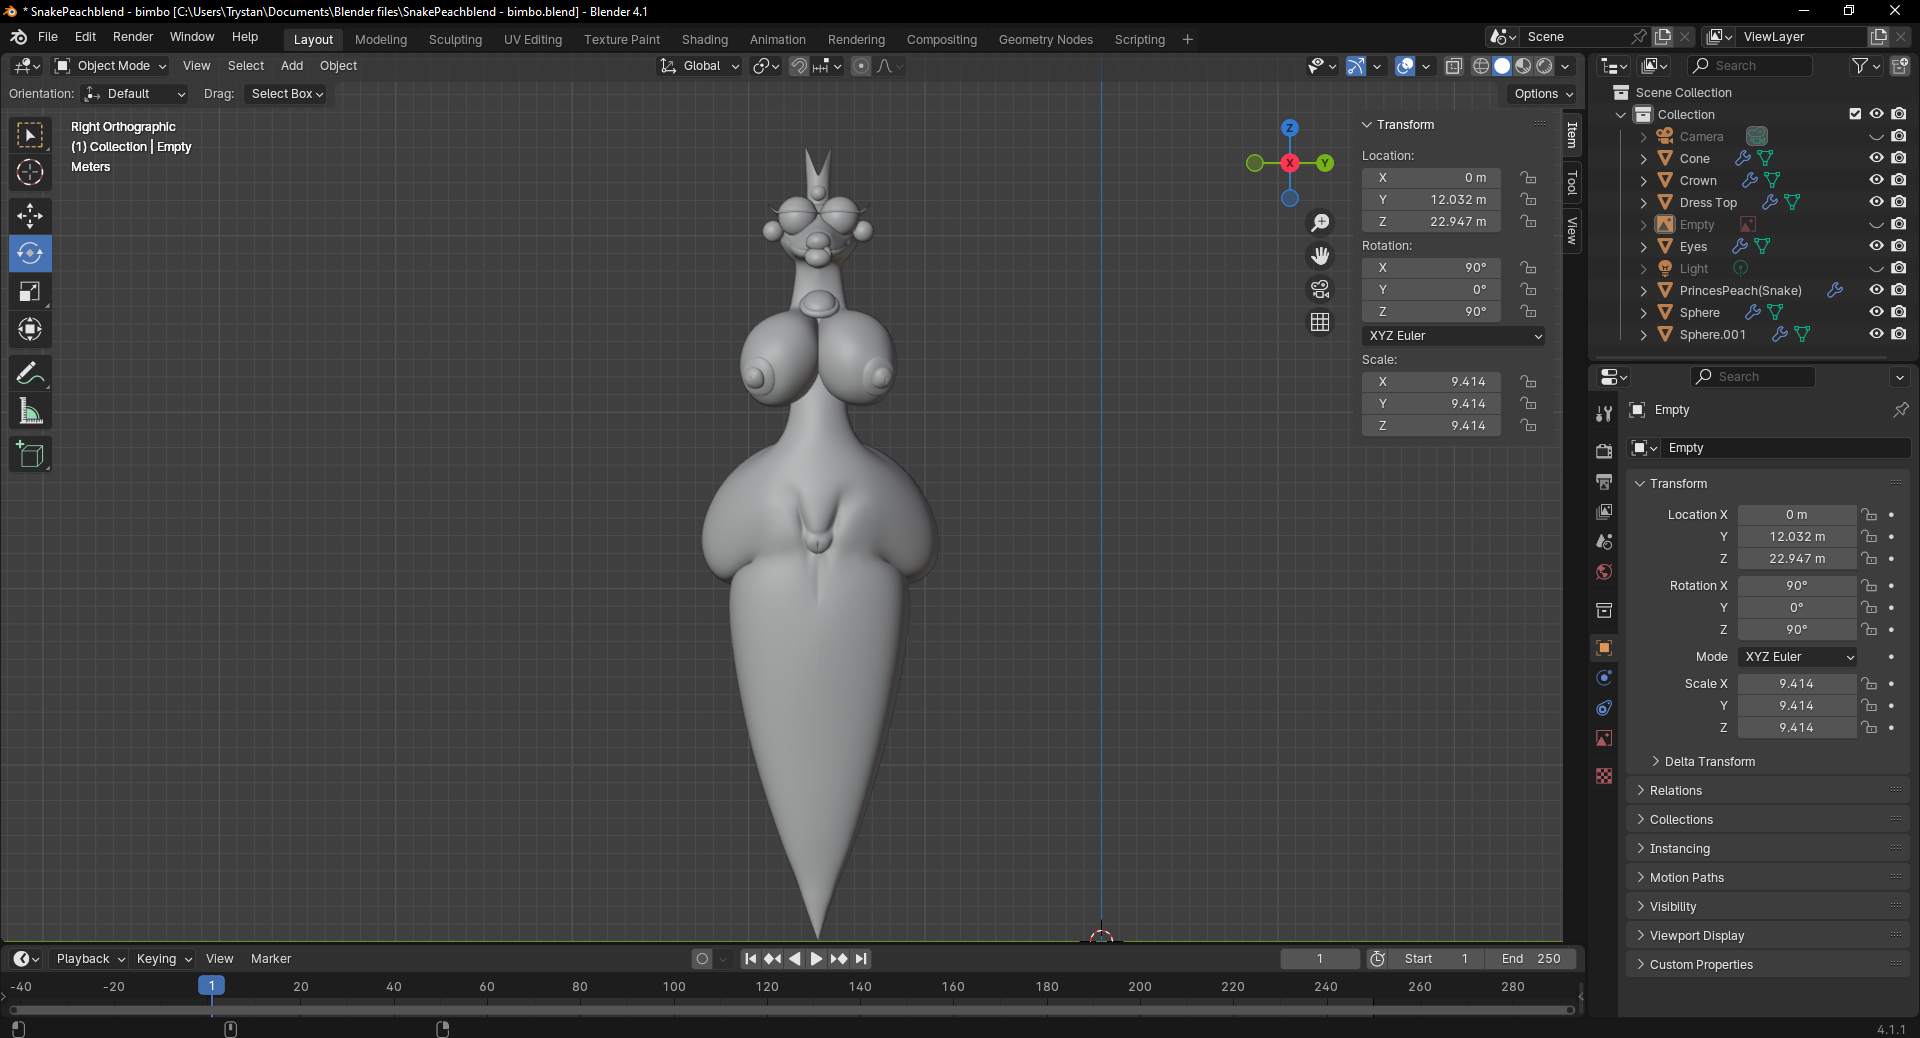The height and width of the screenshot is (1038, 1920).
Task: Click the Add Cube tool
Action: [x=30, y=455]
